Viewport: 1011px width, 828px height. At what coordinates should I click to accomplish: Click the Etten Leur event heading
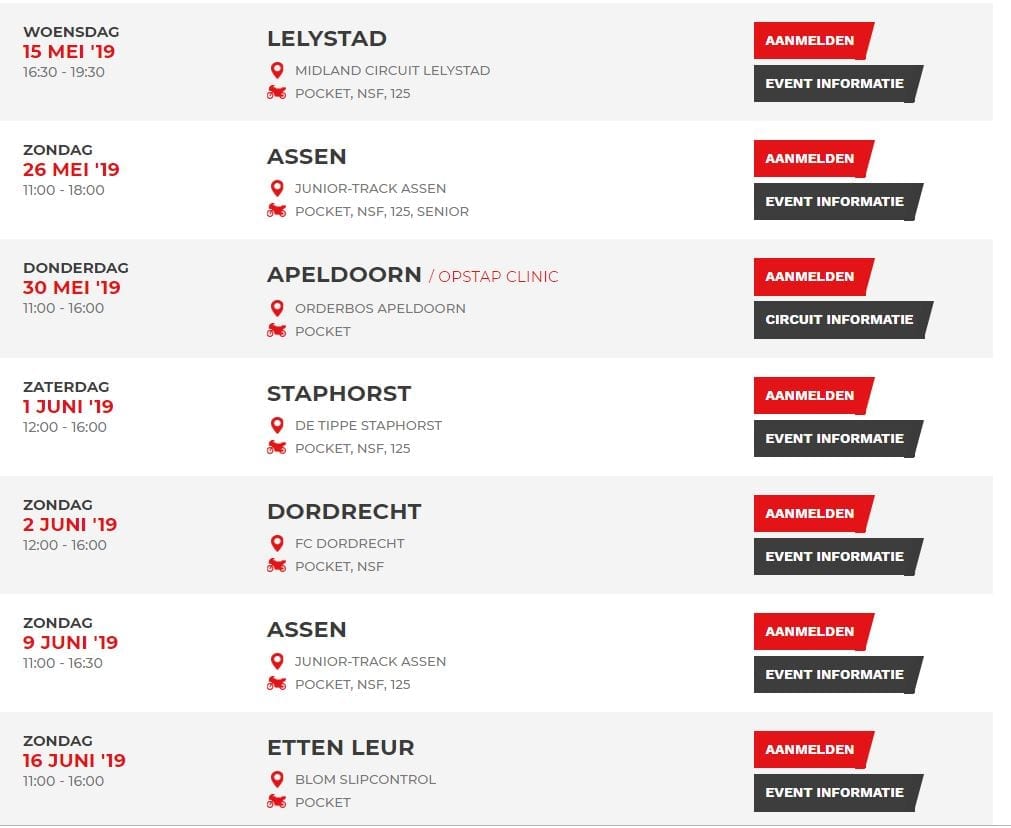pyautogui.click(x=340, y=747)
